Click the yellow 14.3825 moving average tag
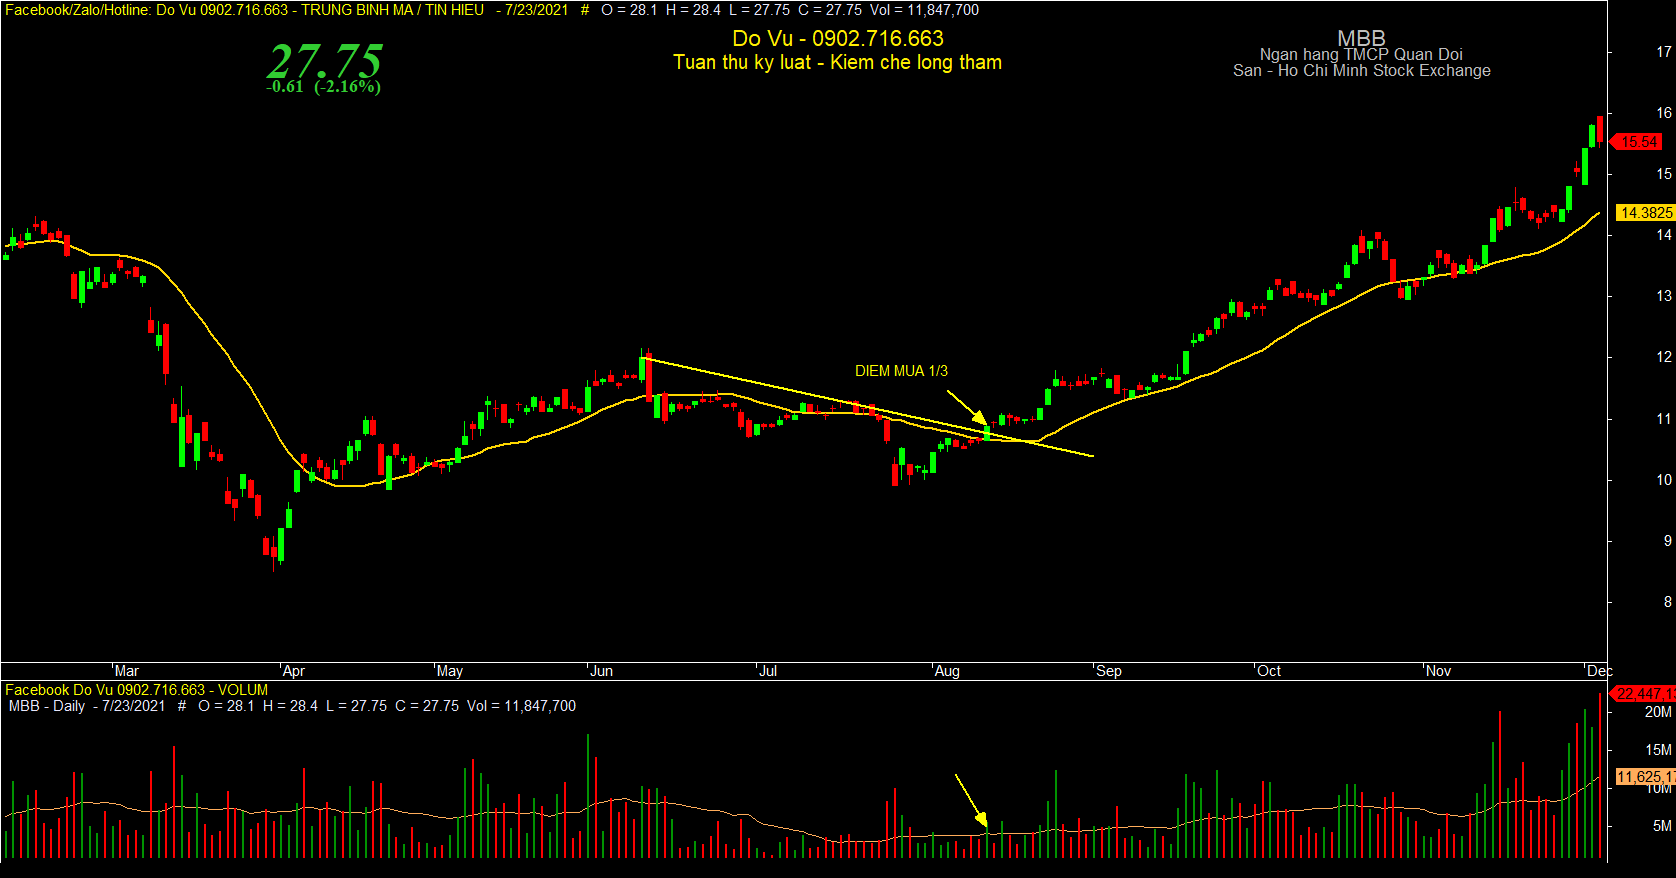This screenshot has height=878, width=1676. click(x=1645, y=212)
